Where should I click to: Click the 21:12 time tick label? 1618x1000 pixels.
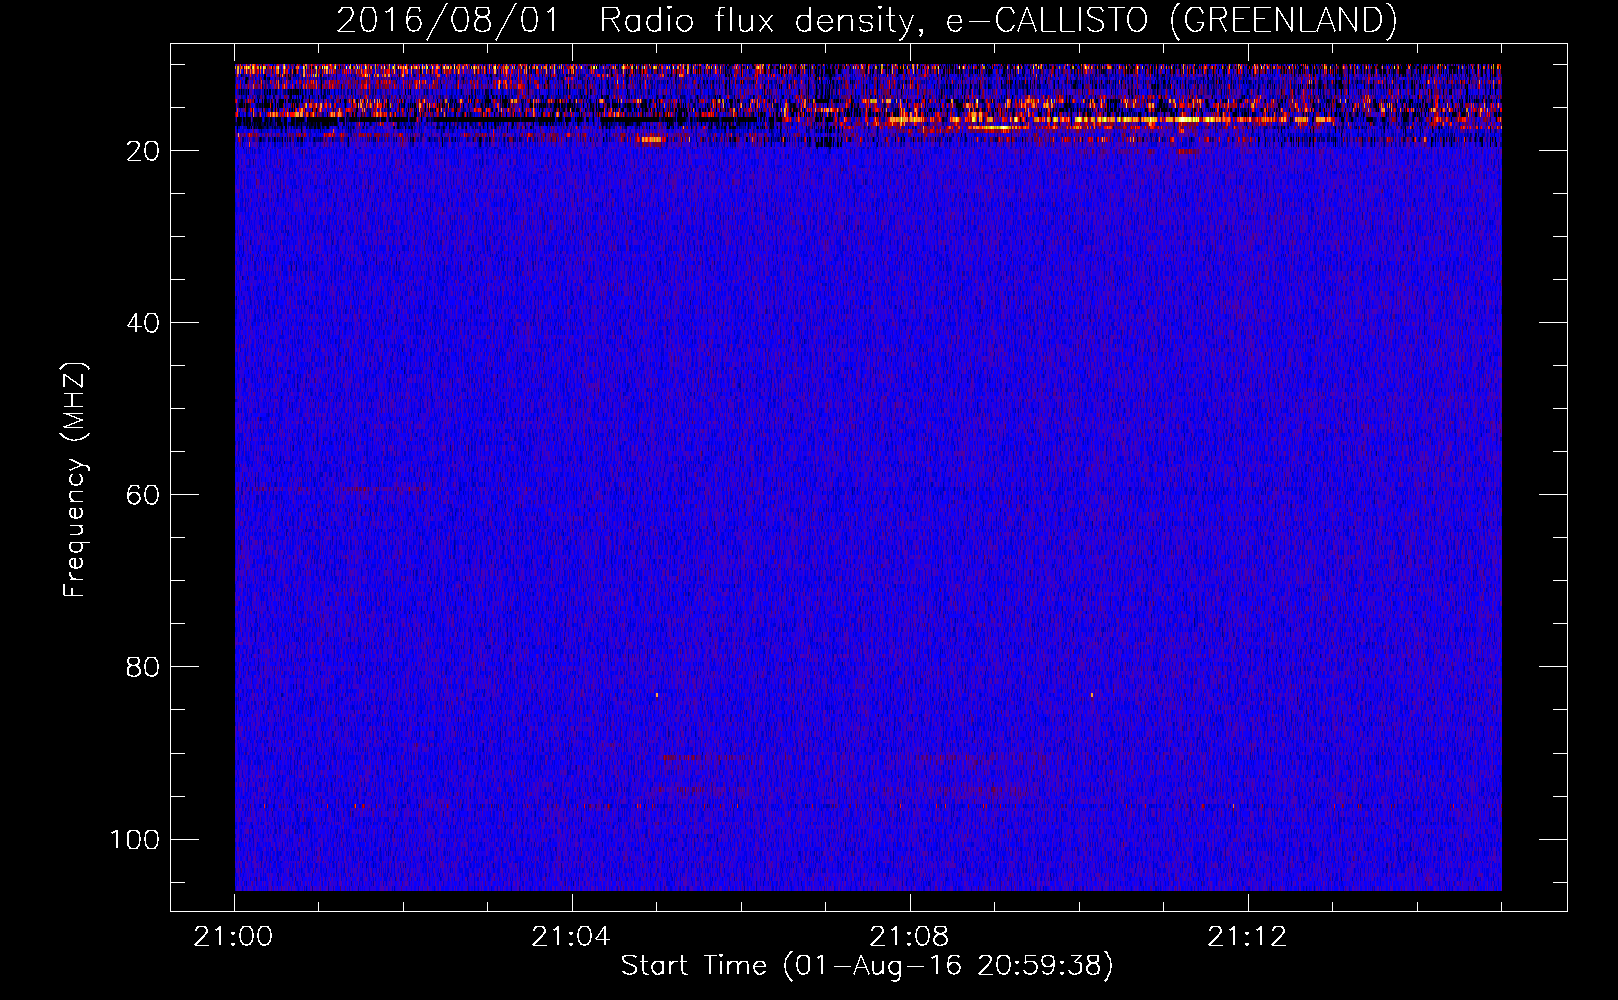pyautogui.click(x=1247, y=937)
